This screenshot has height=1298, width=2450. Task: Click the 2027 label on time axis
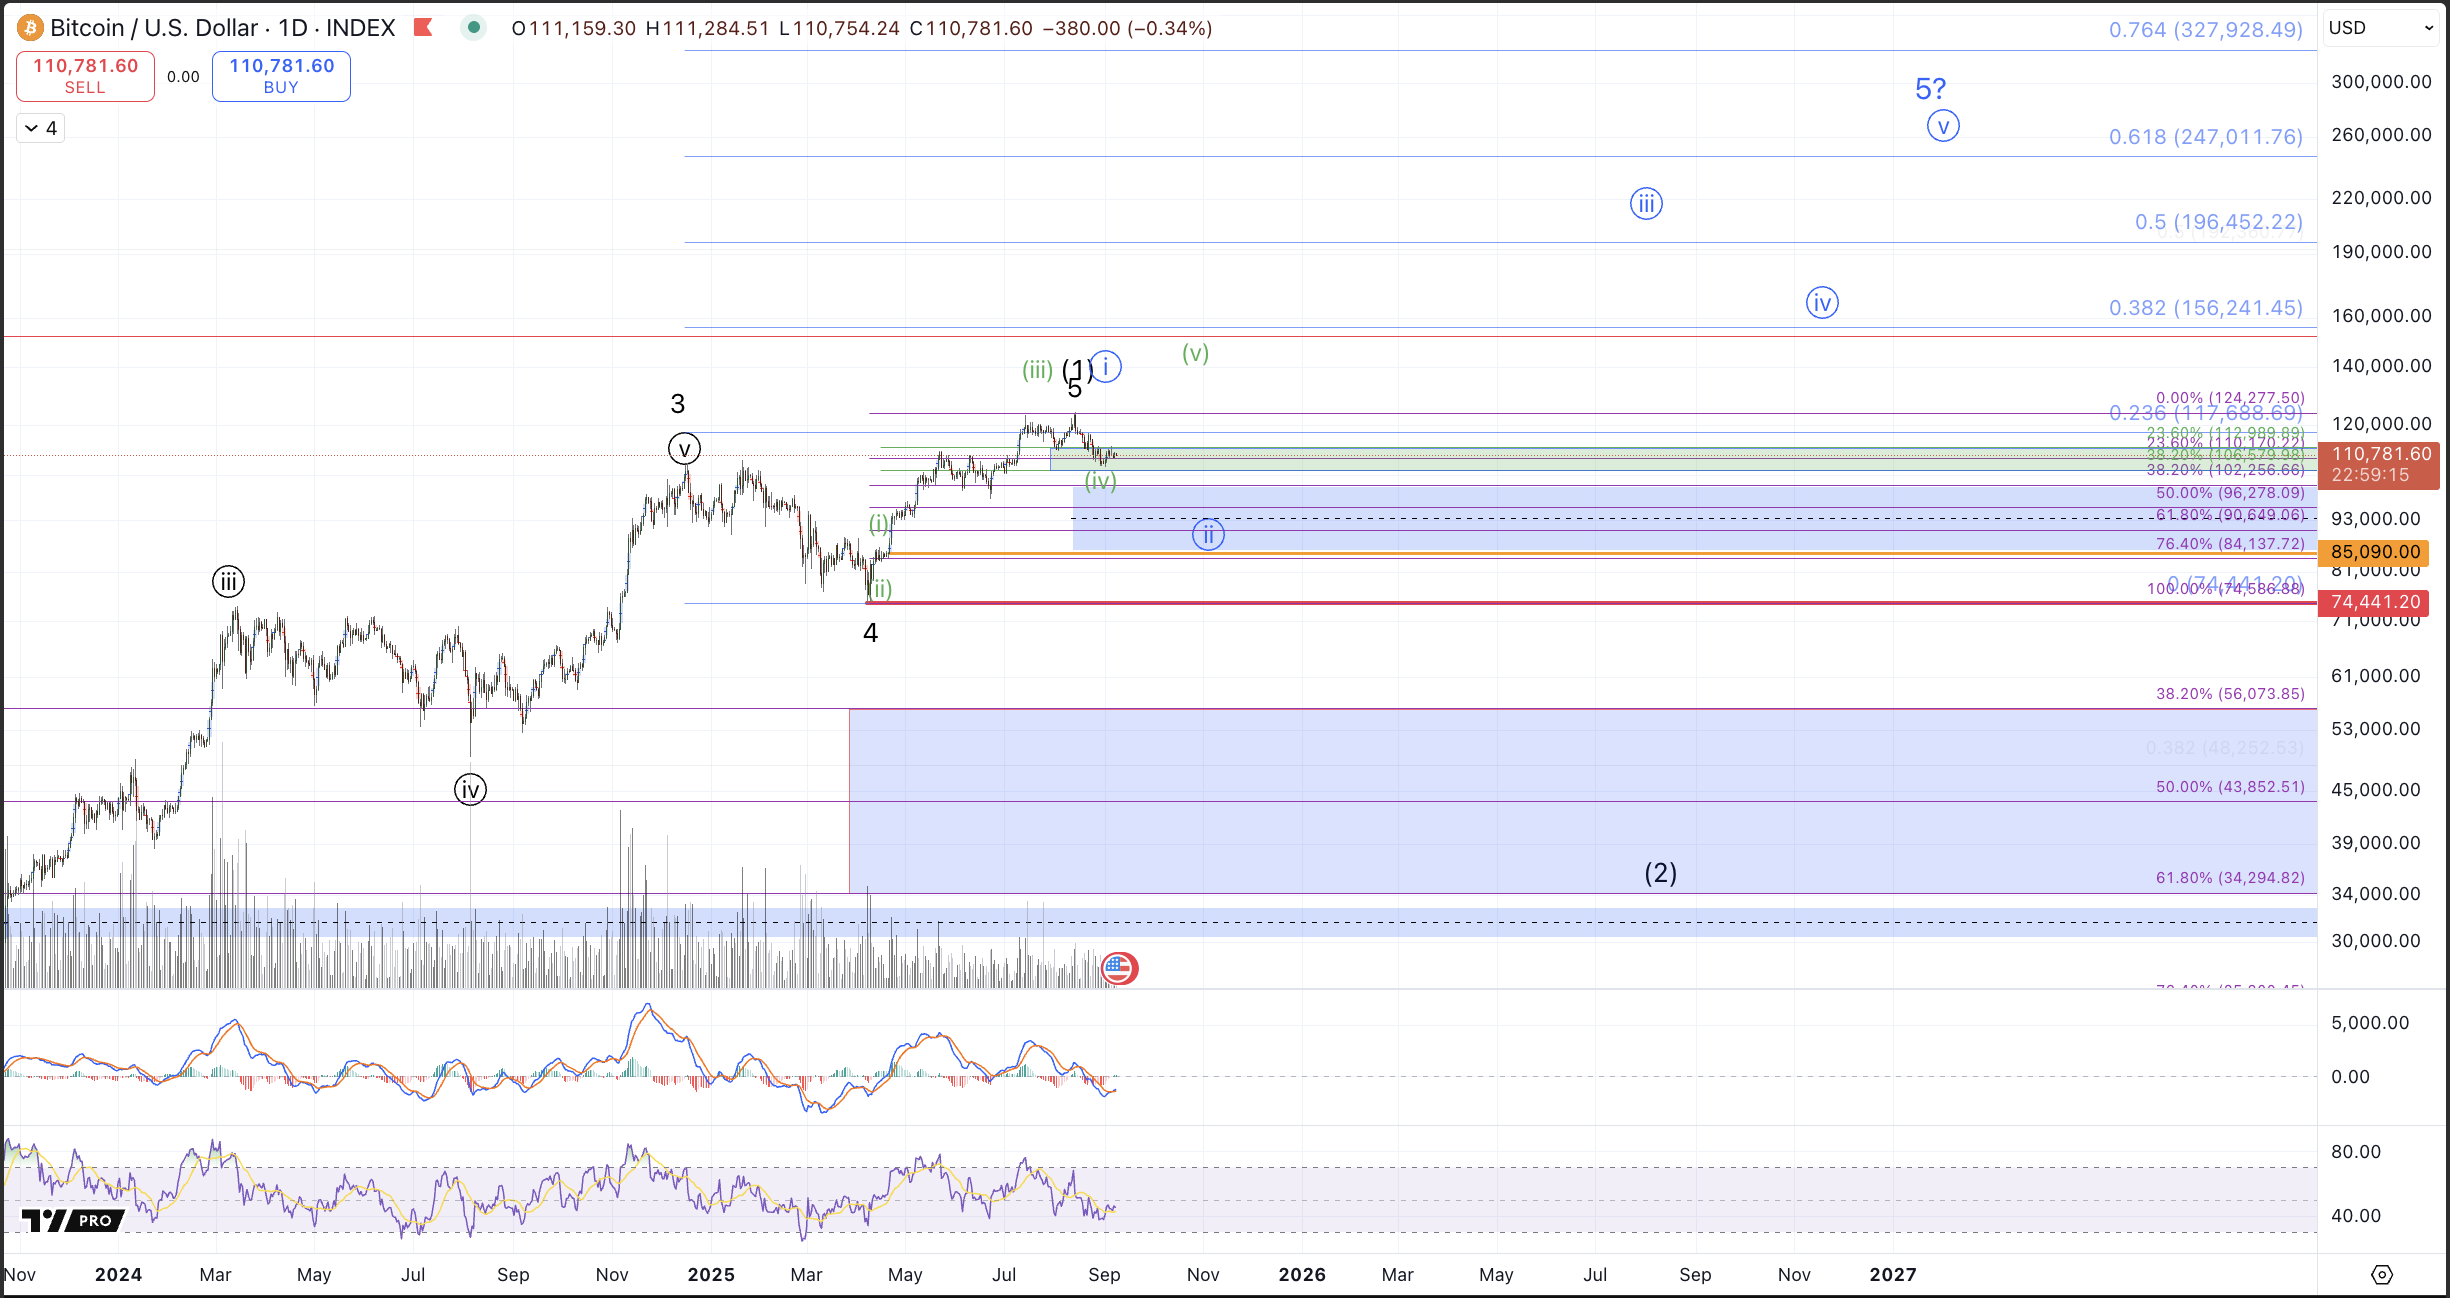pos(1893,1274)
